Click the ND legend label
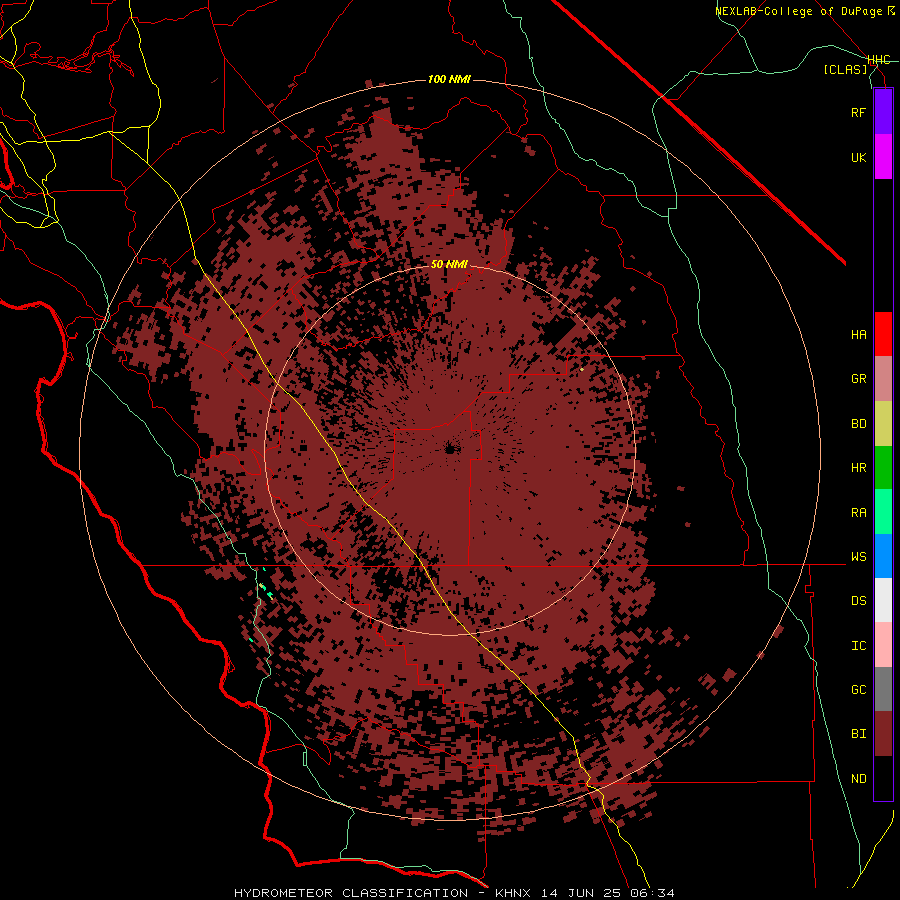This screenshot has width=900, height=900. coord(858,779)
